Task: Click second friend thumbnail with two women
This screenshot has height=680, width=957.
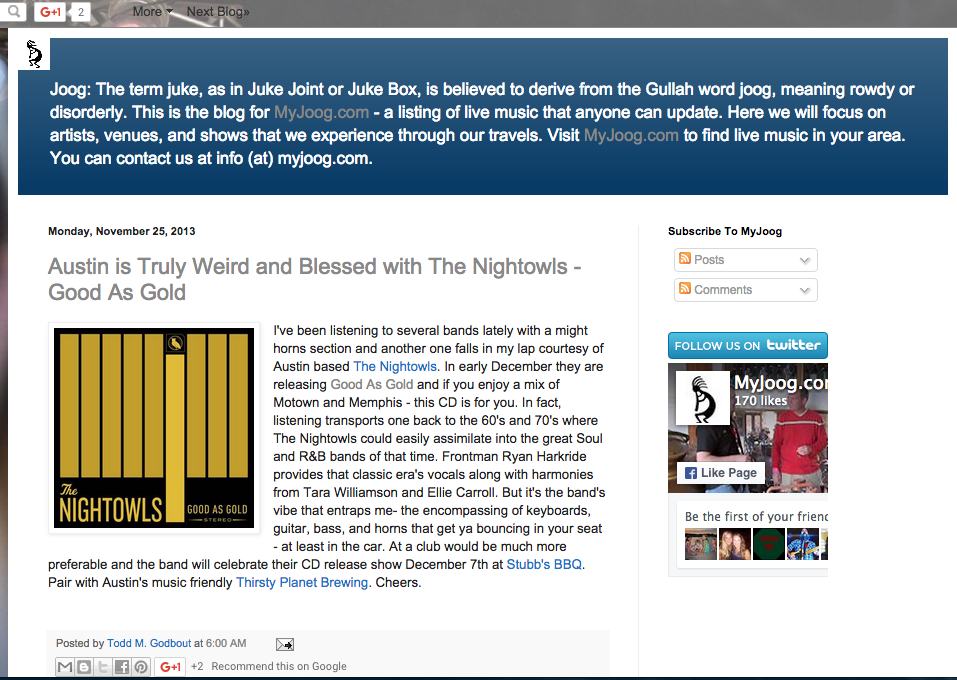Action: click(x=735, y=544)
